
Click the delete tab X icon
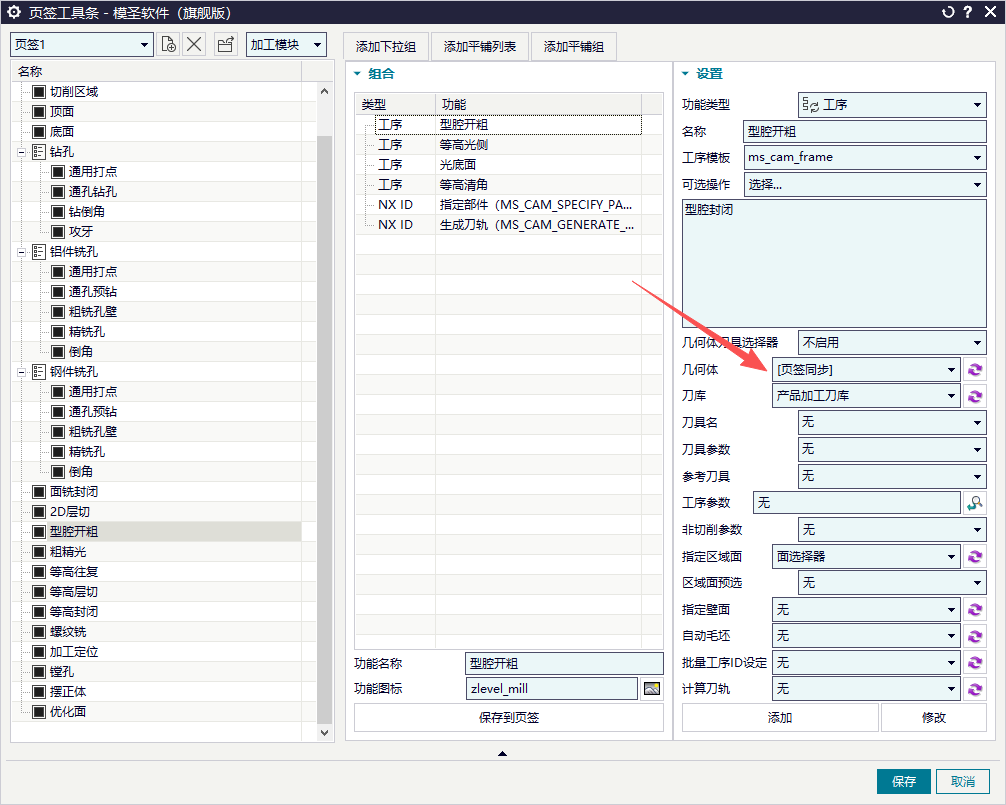point(194,44)
